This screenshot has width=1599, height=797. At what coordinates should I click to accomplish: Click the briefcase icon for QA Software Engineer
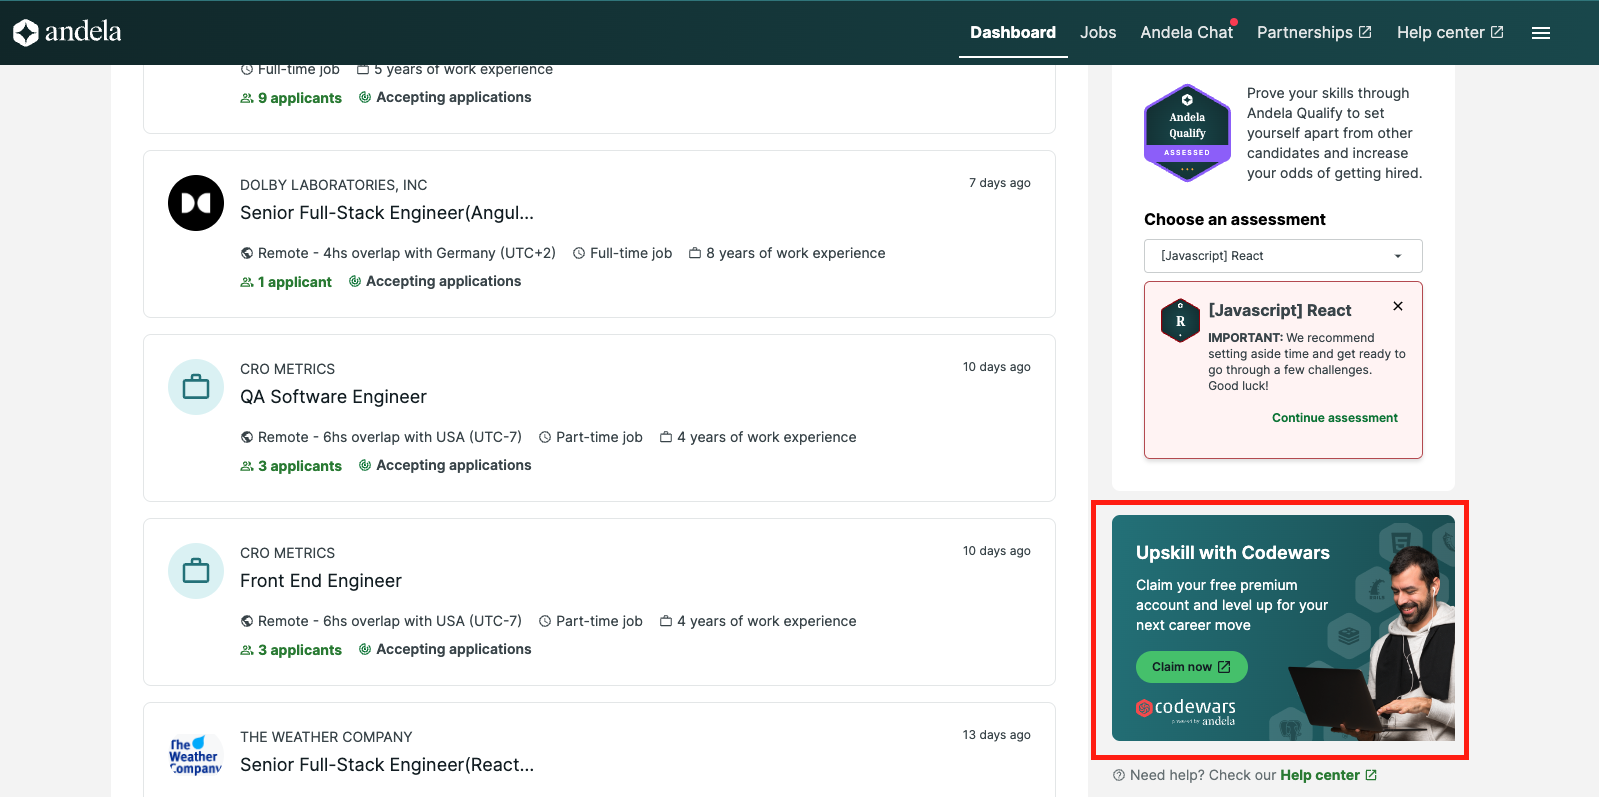tap(196, 387)
